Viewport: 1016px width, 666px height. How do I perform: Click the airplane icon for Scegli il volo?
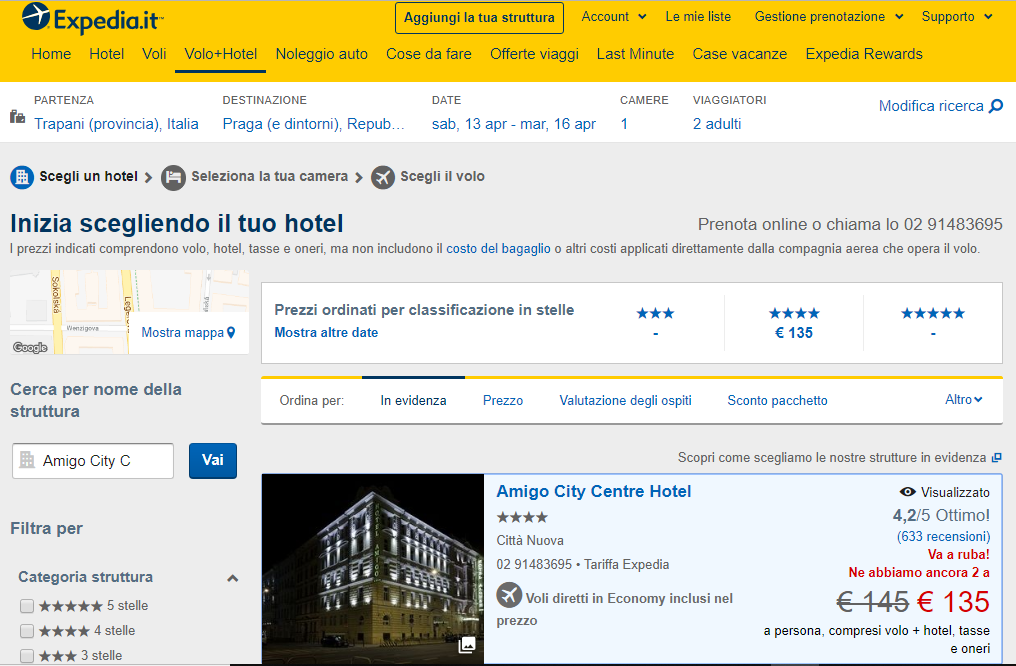pyautogui.click(x=383, y=178)
